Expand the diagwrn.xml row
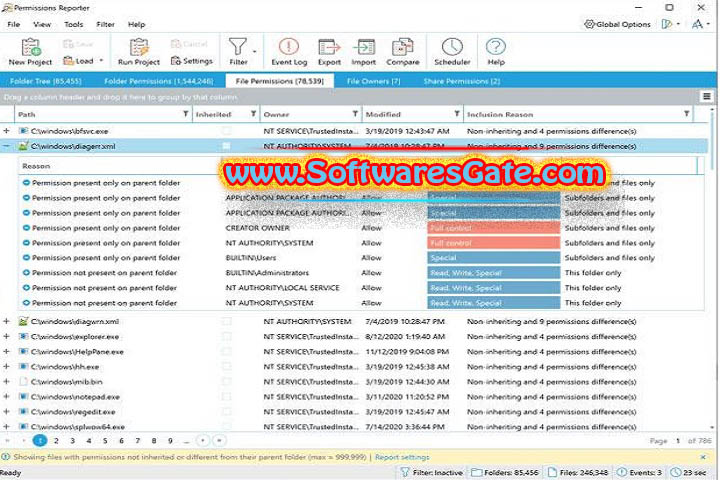Viewport: 720px width, 480px height. tap(6, 322)
